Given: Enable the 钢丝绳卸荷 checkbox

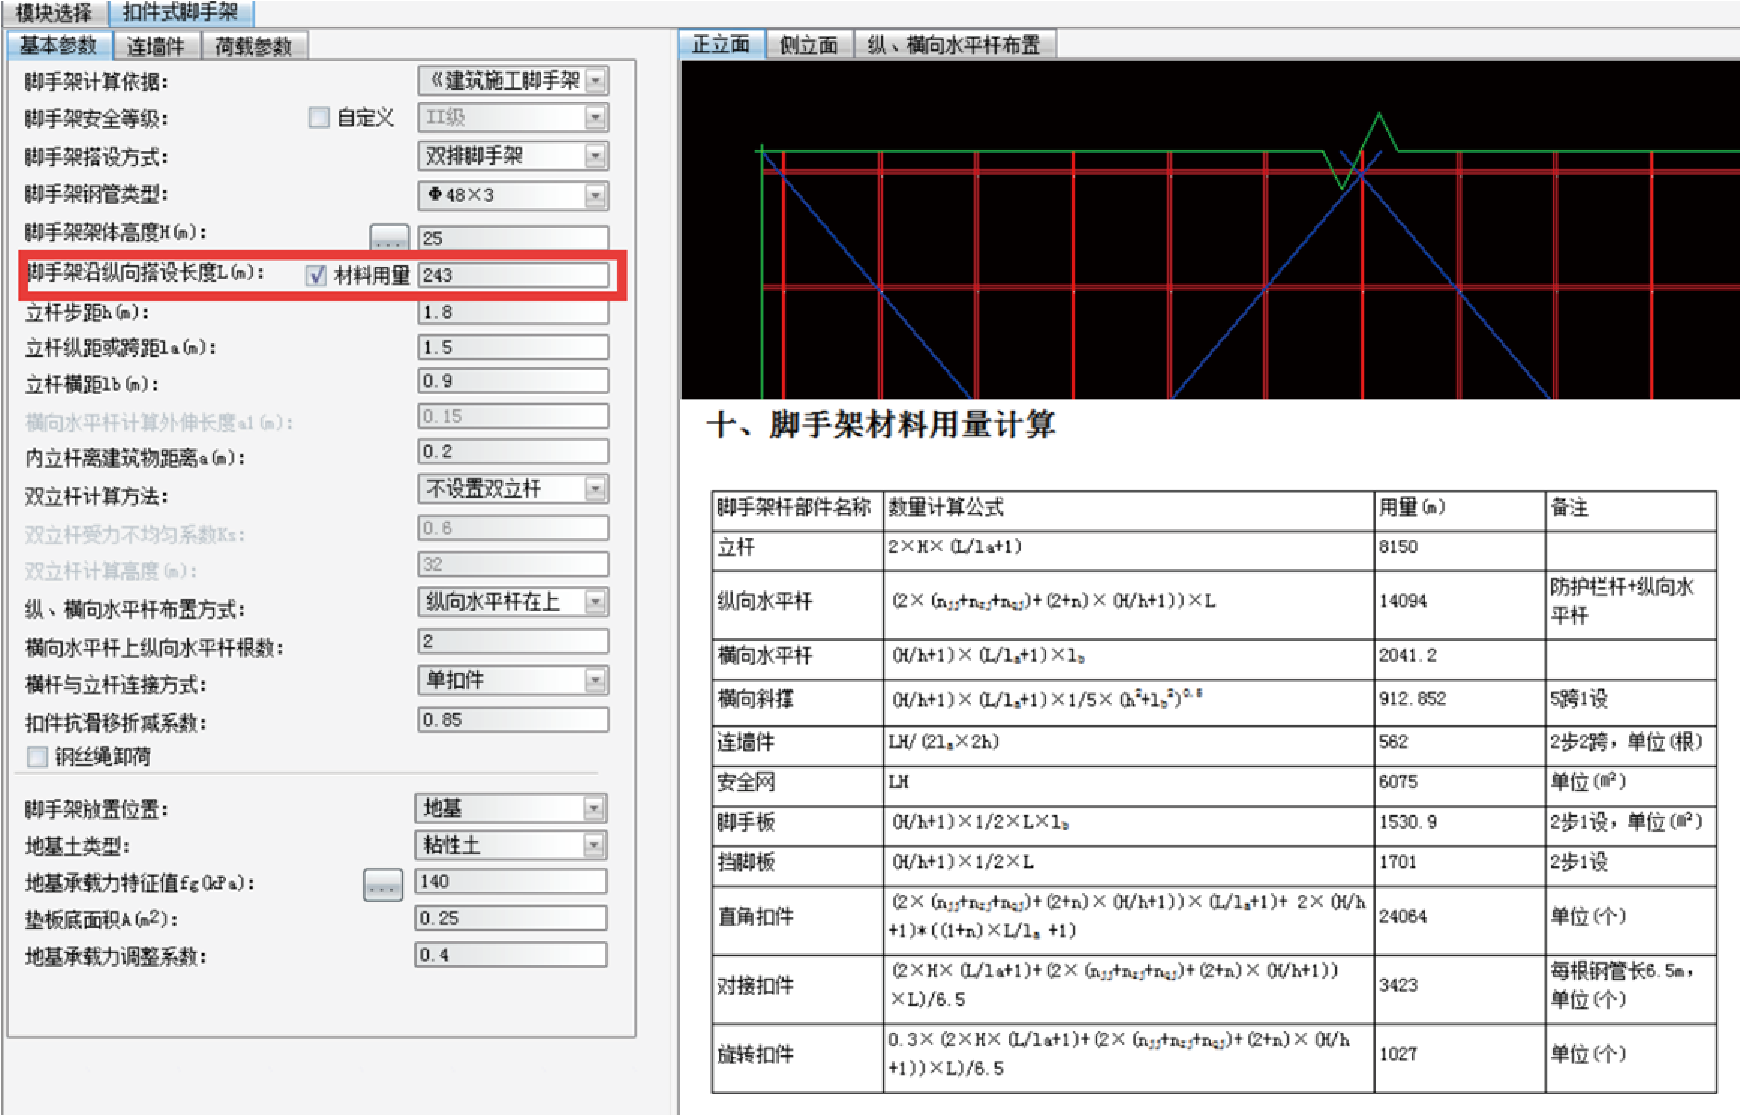Looking at the screenshot, I should click(x=37, y=757).
